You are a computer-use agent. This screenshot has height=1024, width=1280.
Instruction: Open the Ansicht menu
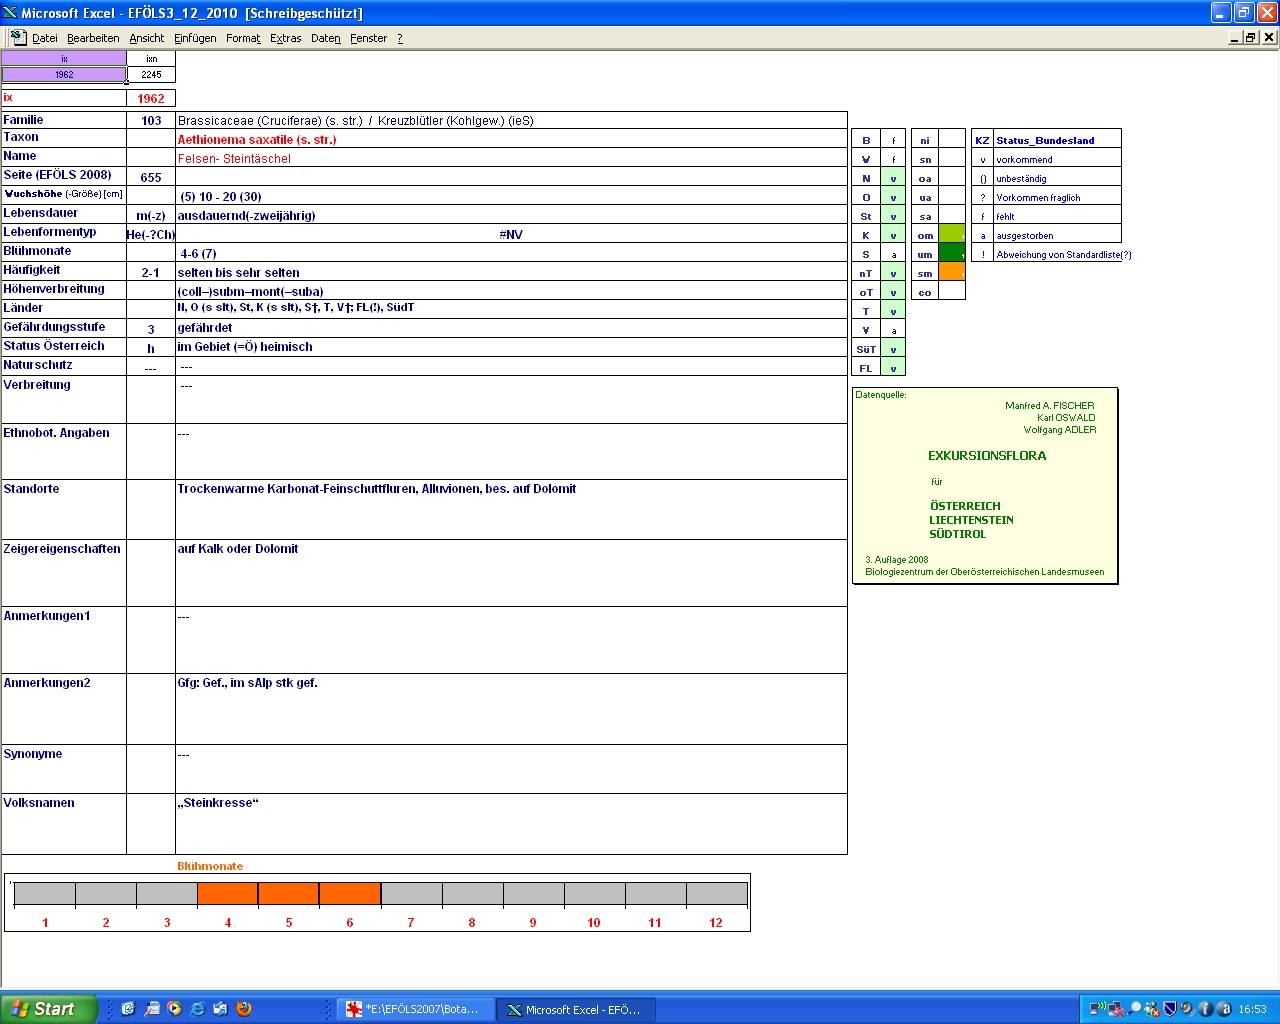pyautogui.click(x=146, y=38)
